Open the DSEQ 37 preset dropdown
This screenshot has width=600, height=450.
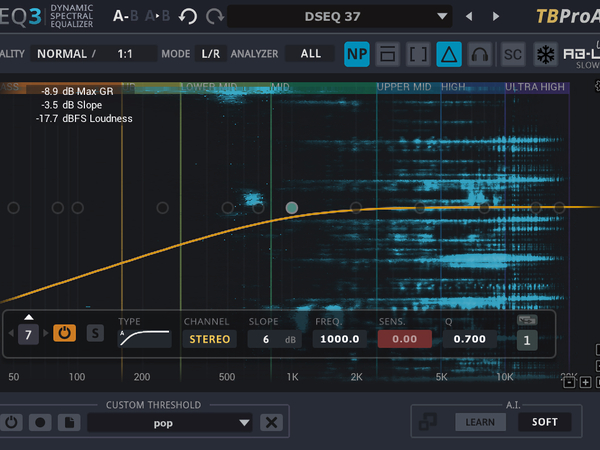340,17
